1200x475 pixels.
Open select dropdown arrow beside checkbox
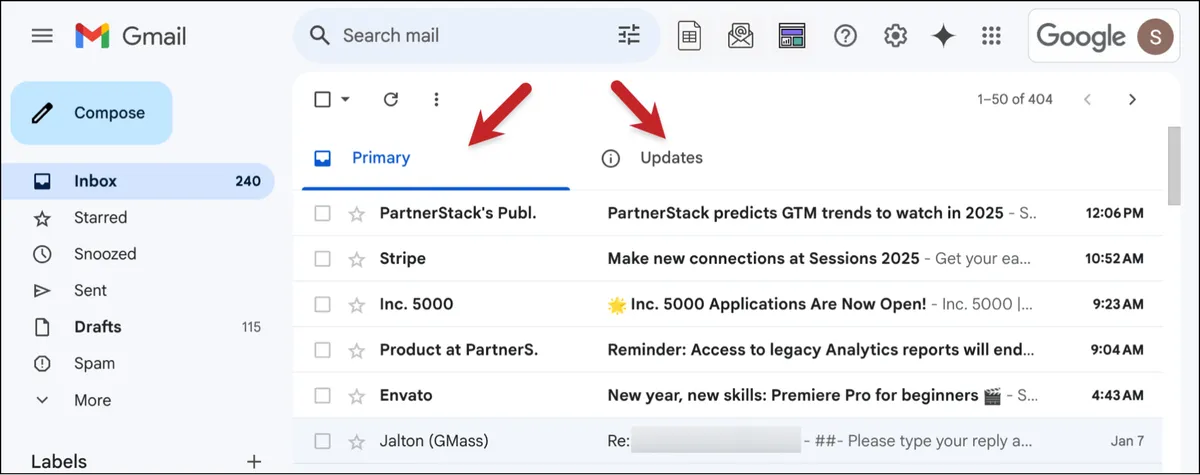coord(345,99)
